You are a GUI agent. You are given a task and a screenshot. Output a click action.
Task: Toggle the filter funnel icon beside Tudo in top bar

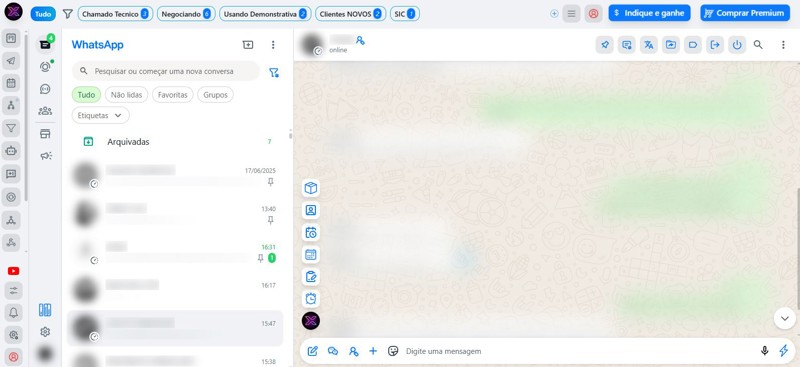pos(67,14)
